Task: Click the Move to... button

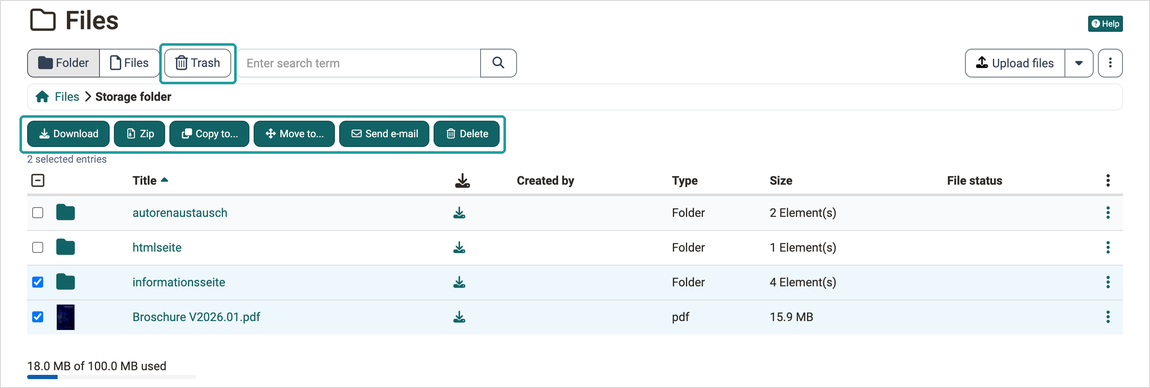Action: [294, 133]
